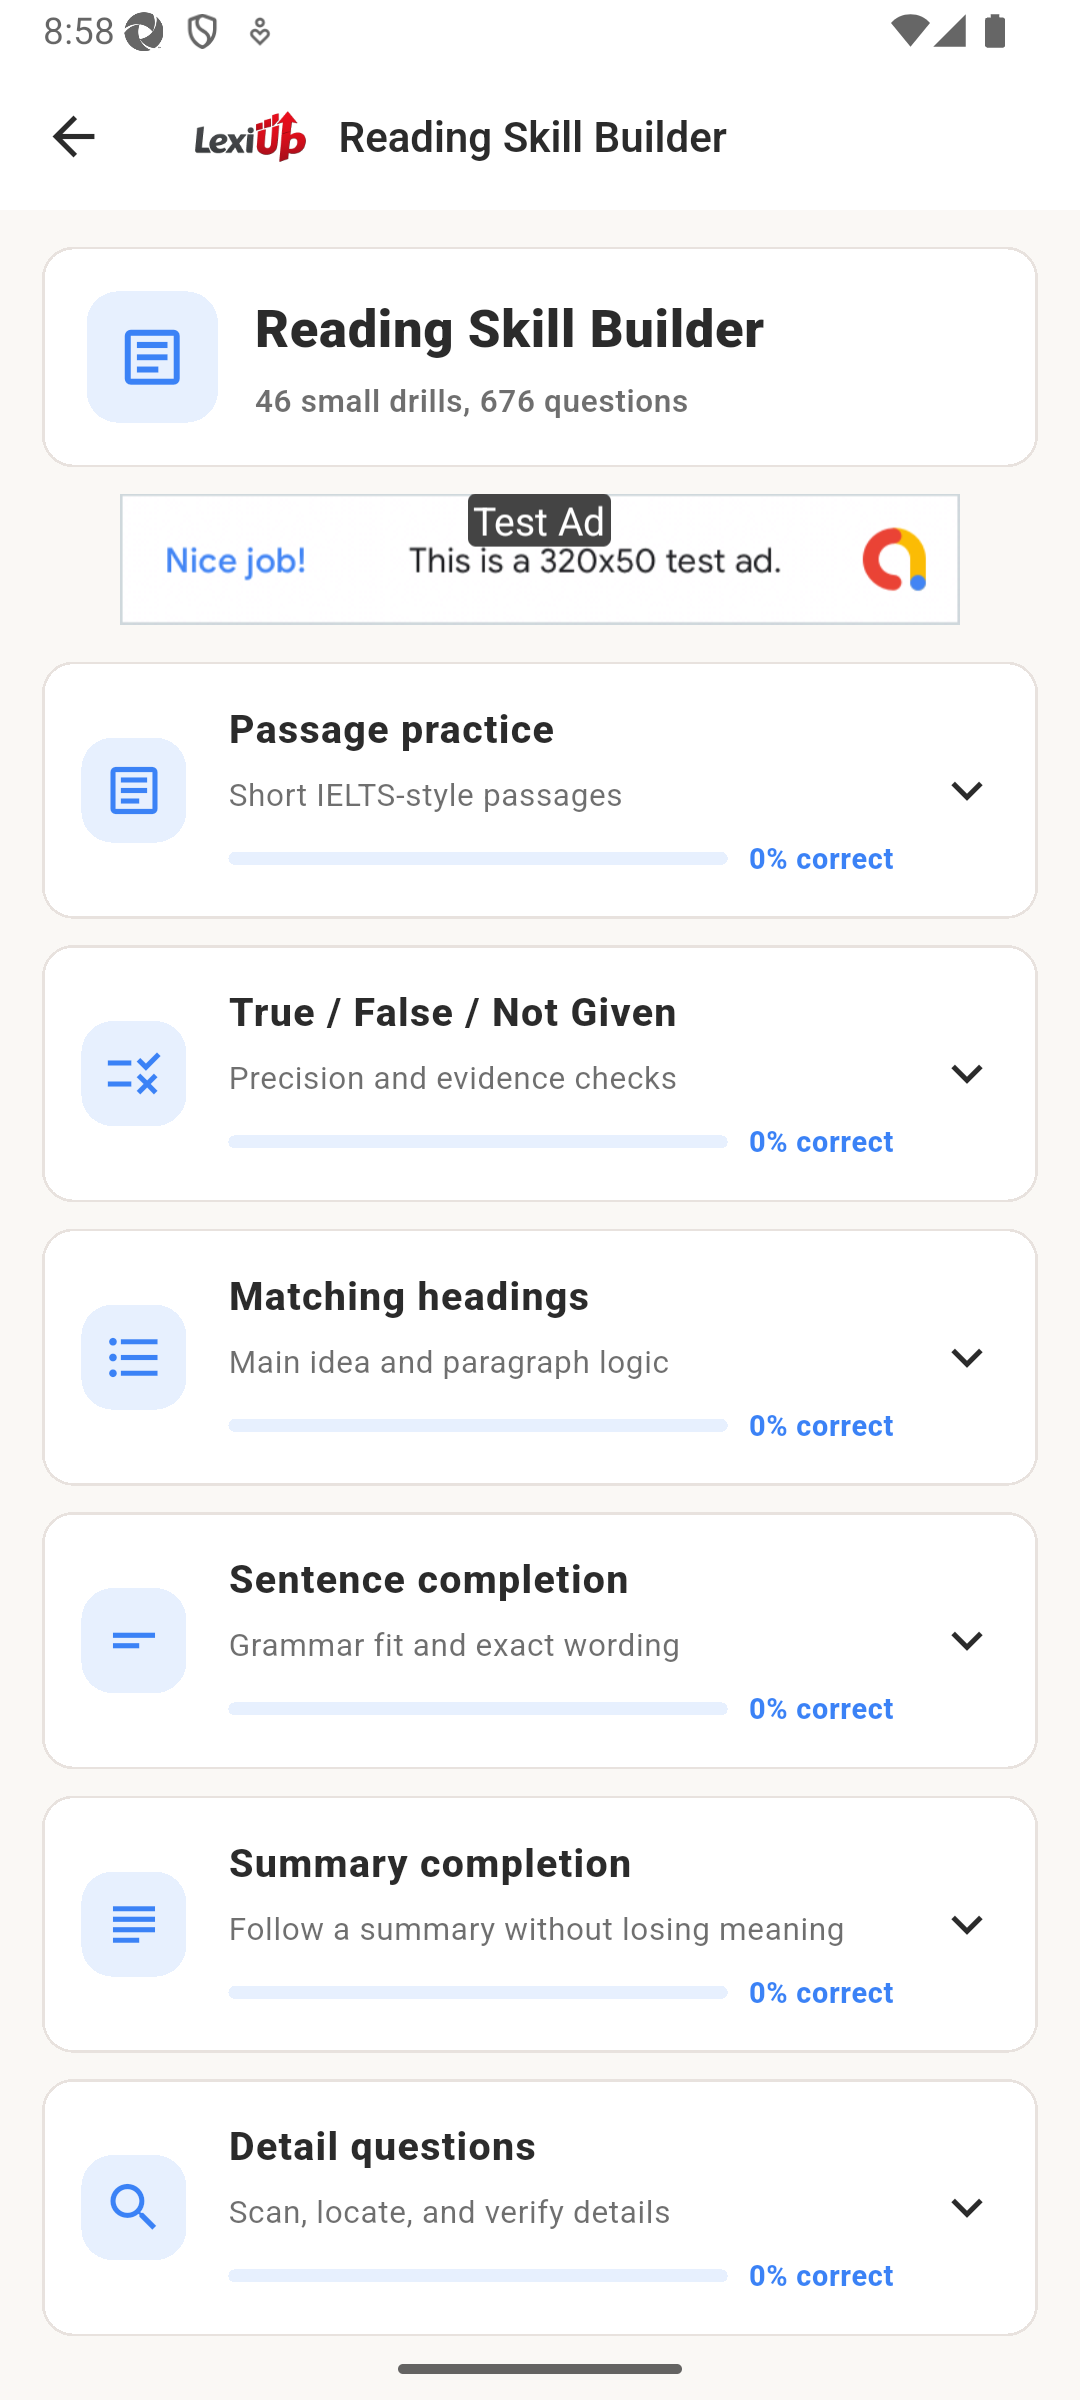Expand the Detail questions chevron

click(x=966, y=2207)
